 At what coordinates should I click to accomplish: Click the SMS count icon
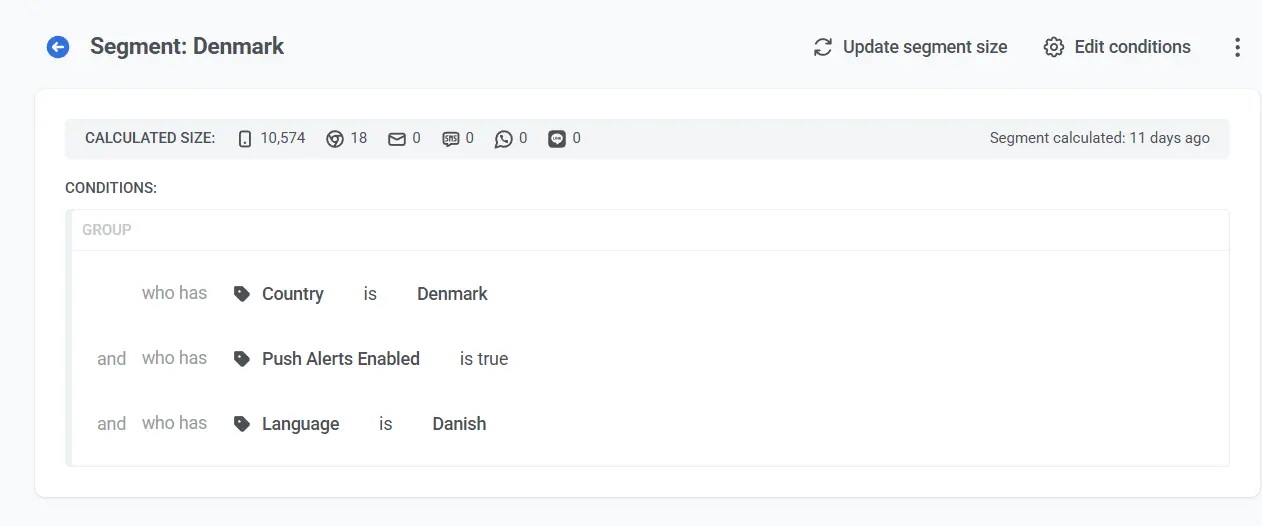[x=451, y=139]
